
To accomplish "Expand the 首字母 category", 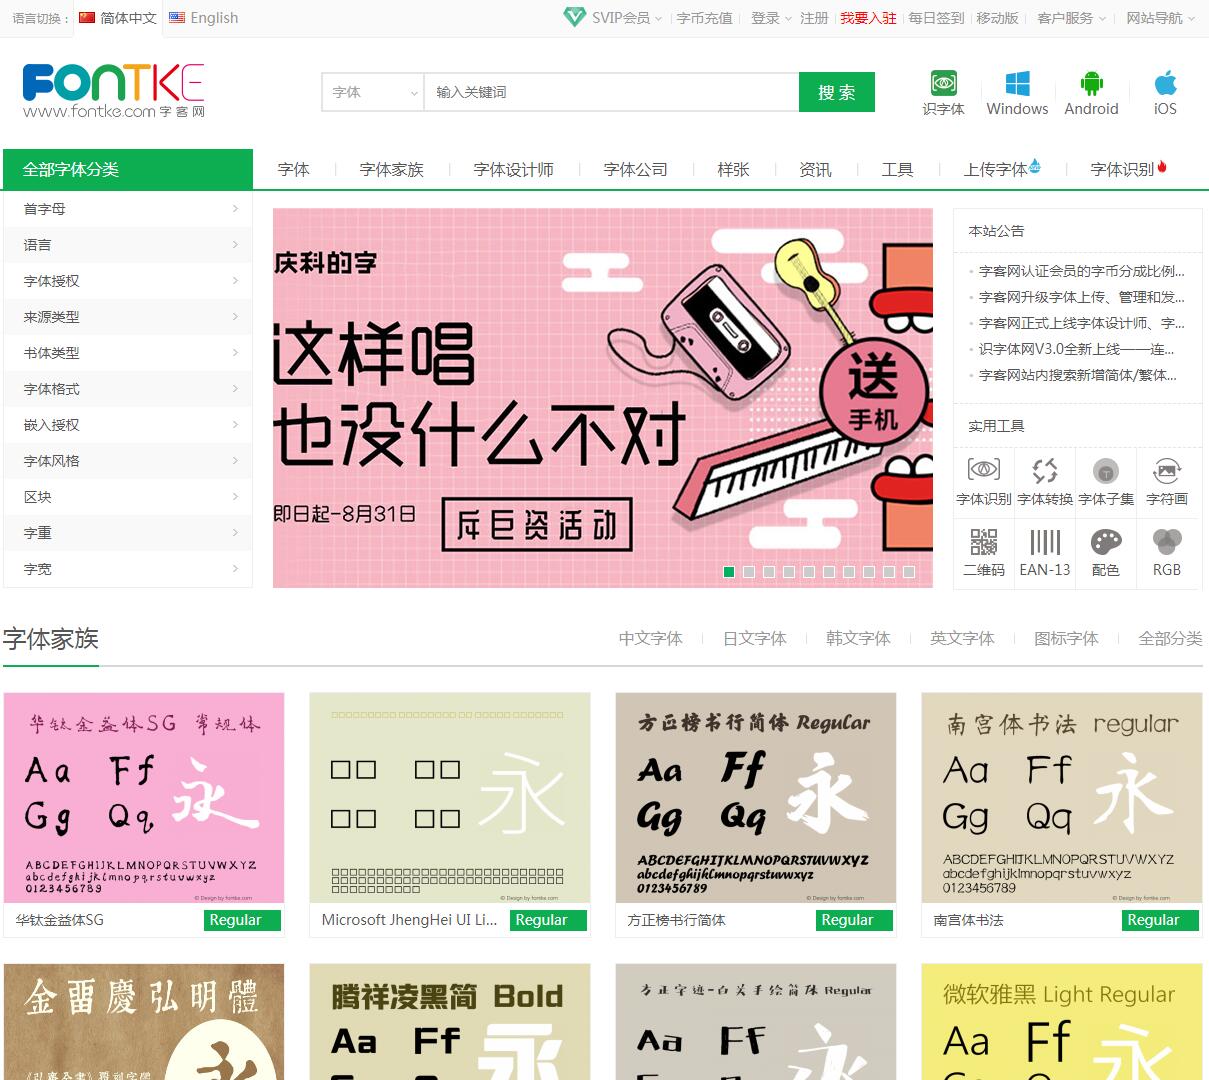I will pos(128,209).
